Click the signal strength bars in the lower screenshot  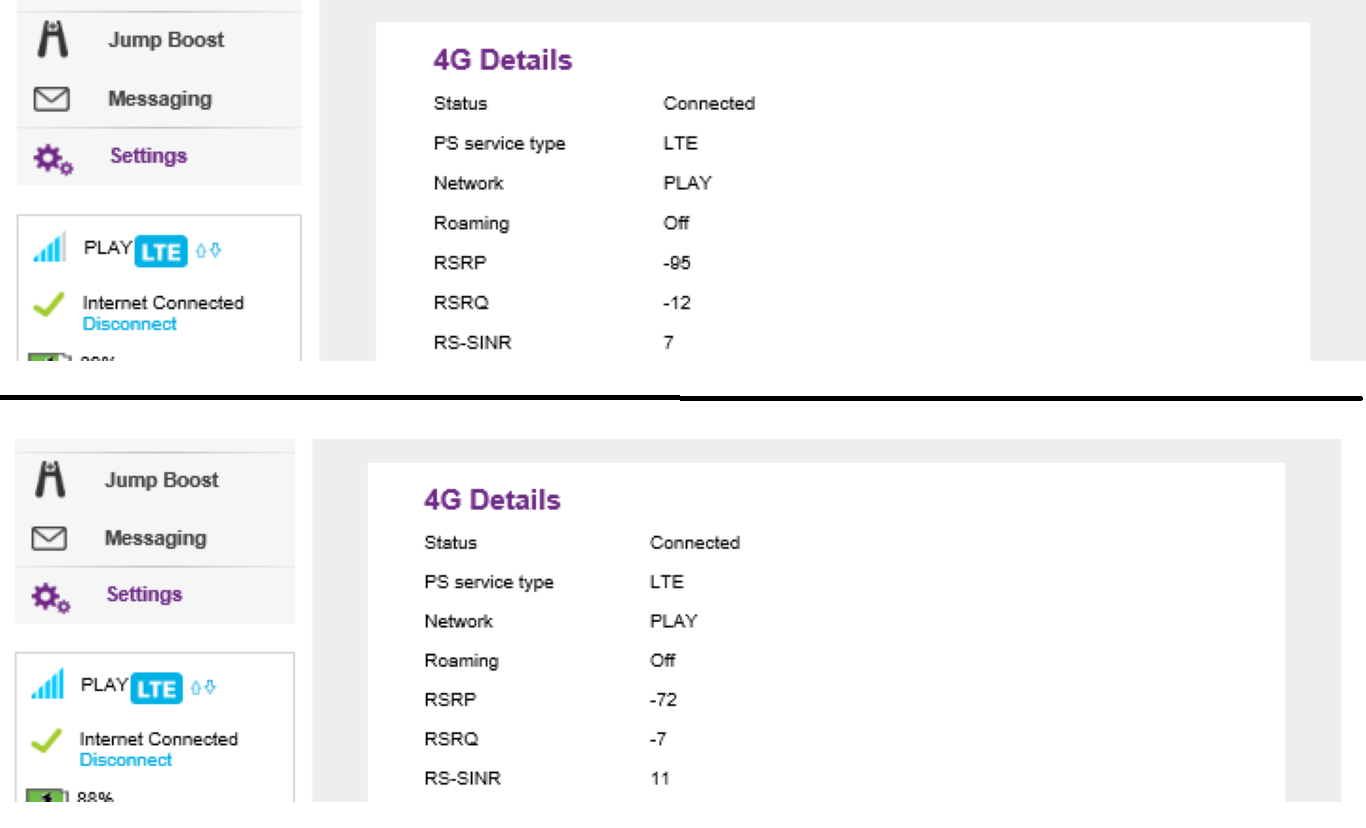tap(48, 685)
